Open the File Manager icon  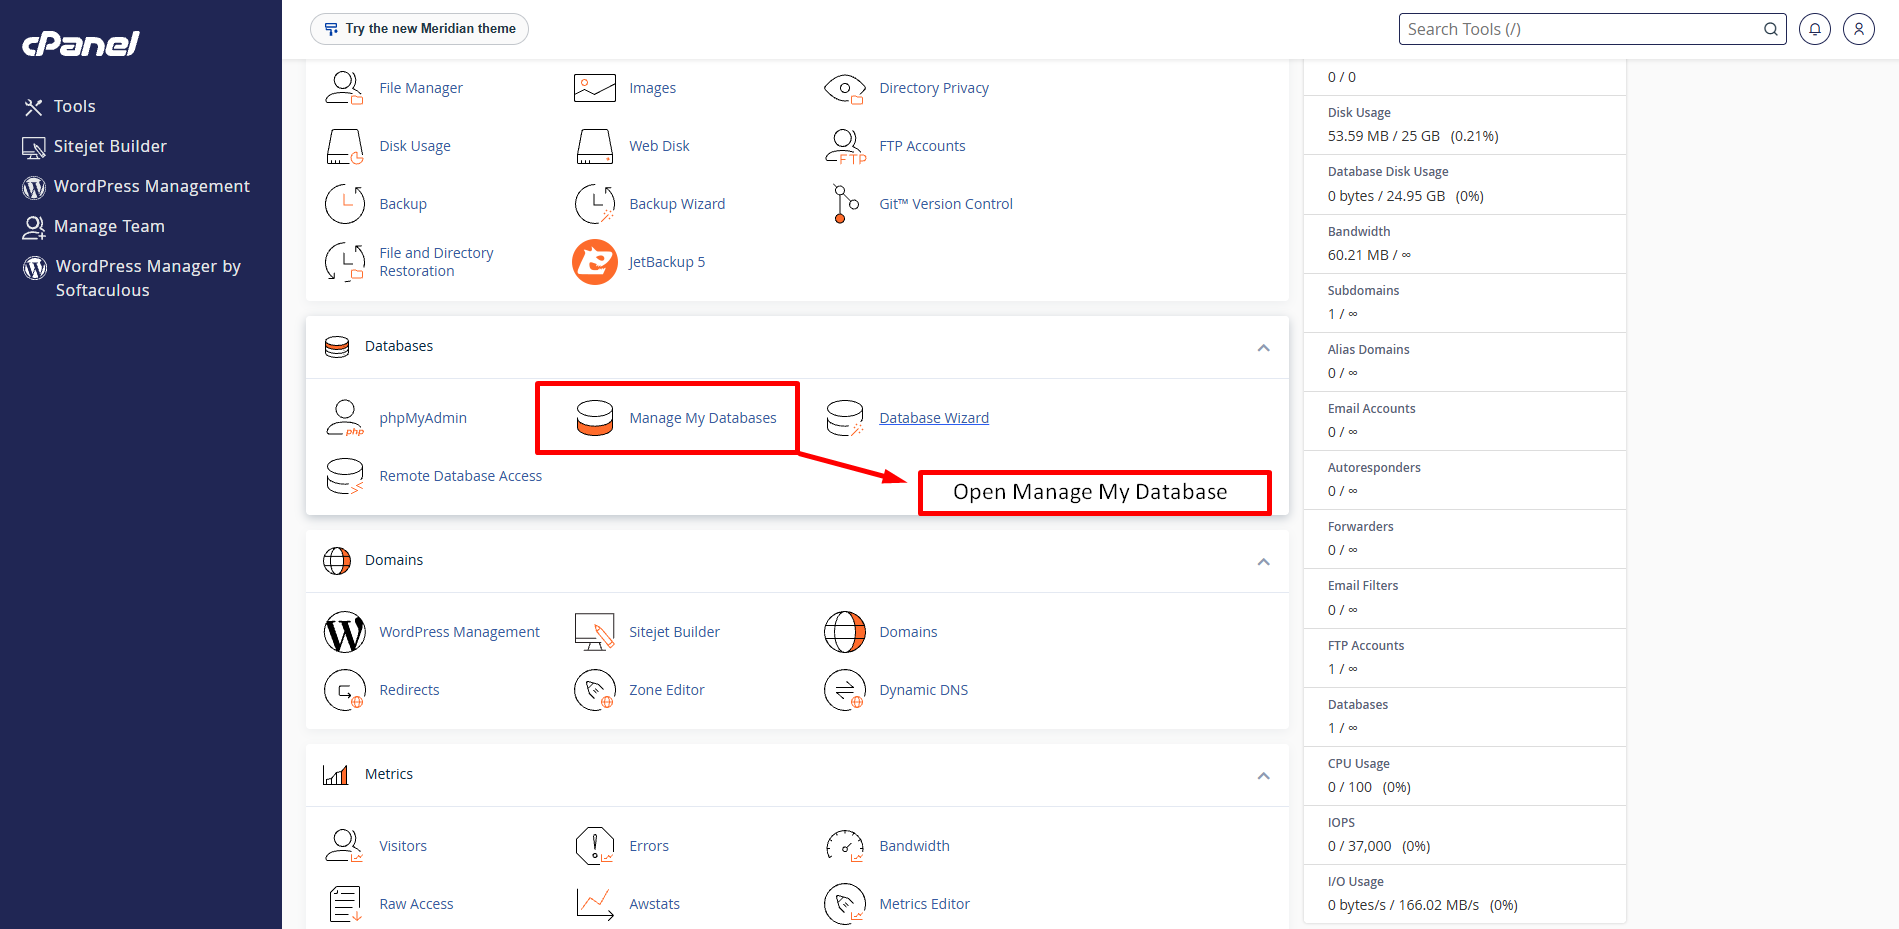pyautogui.click(x=344, y=88)
